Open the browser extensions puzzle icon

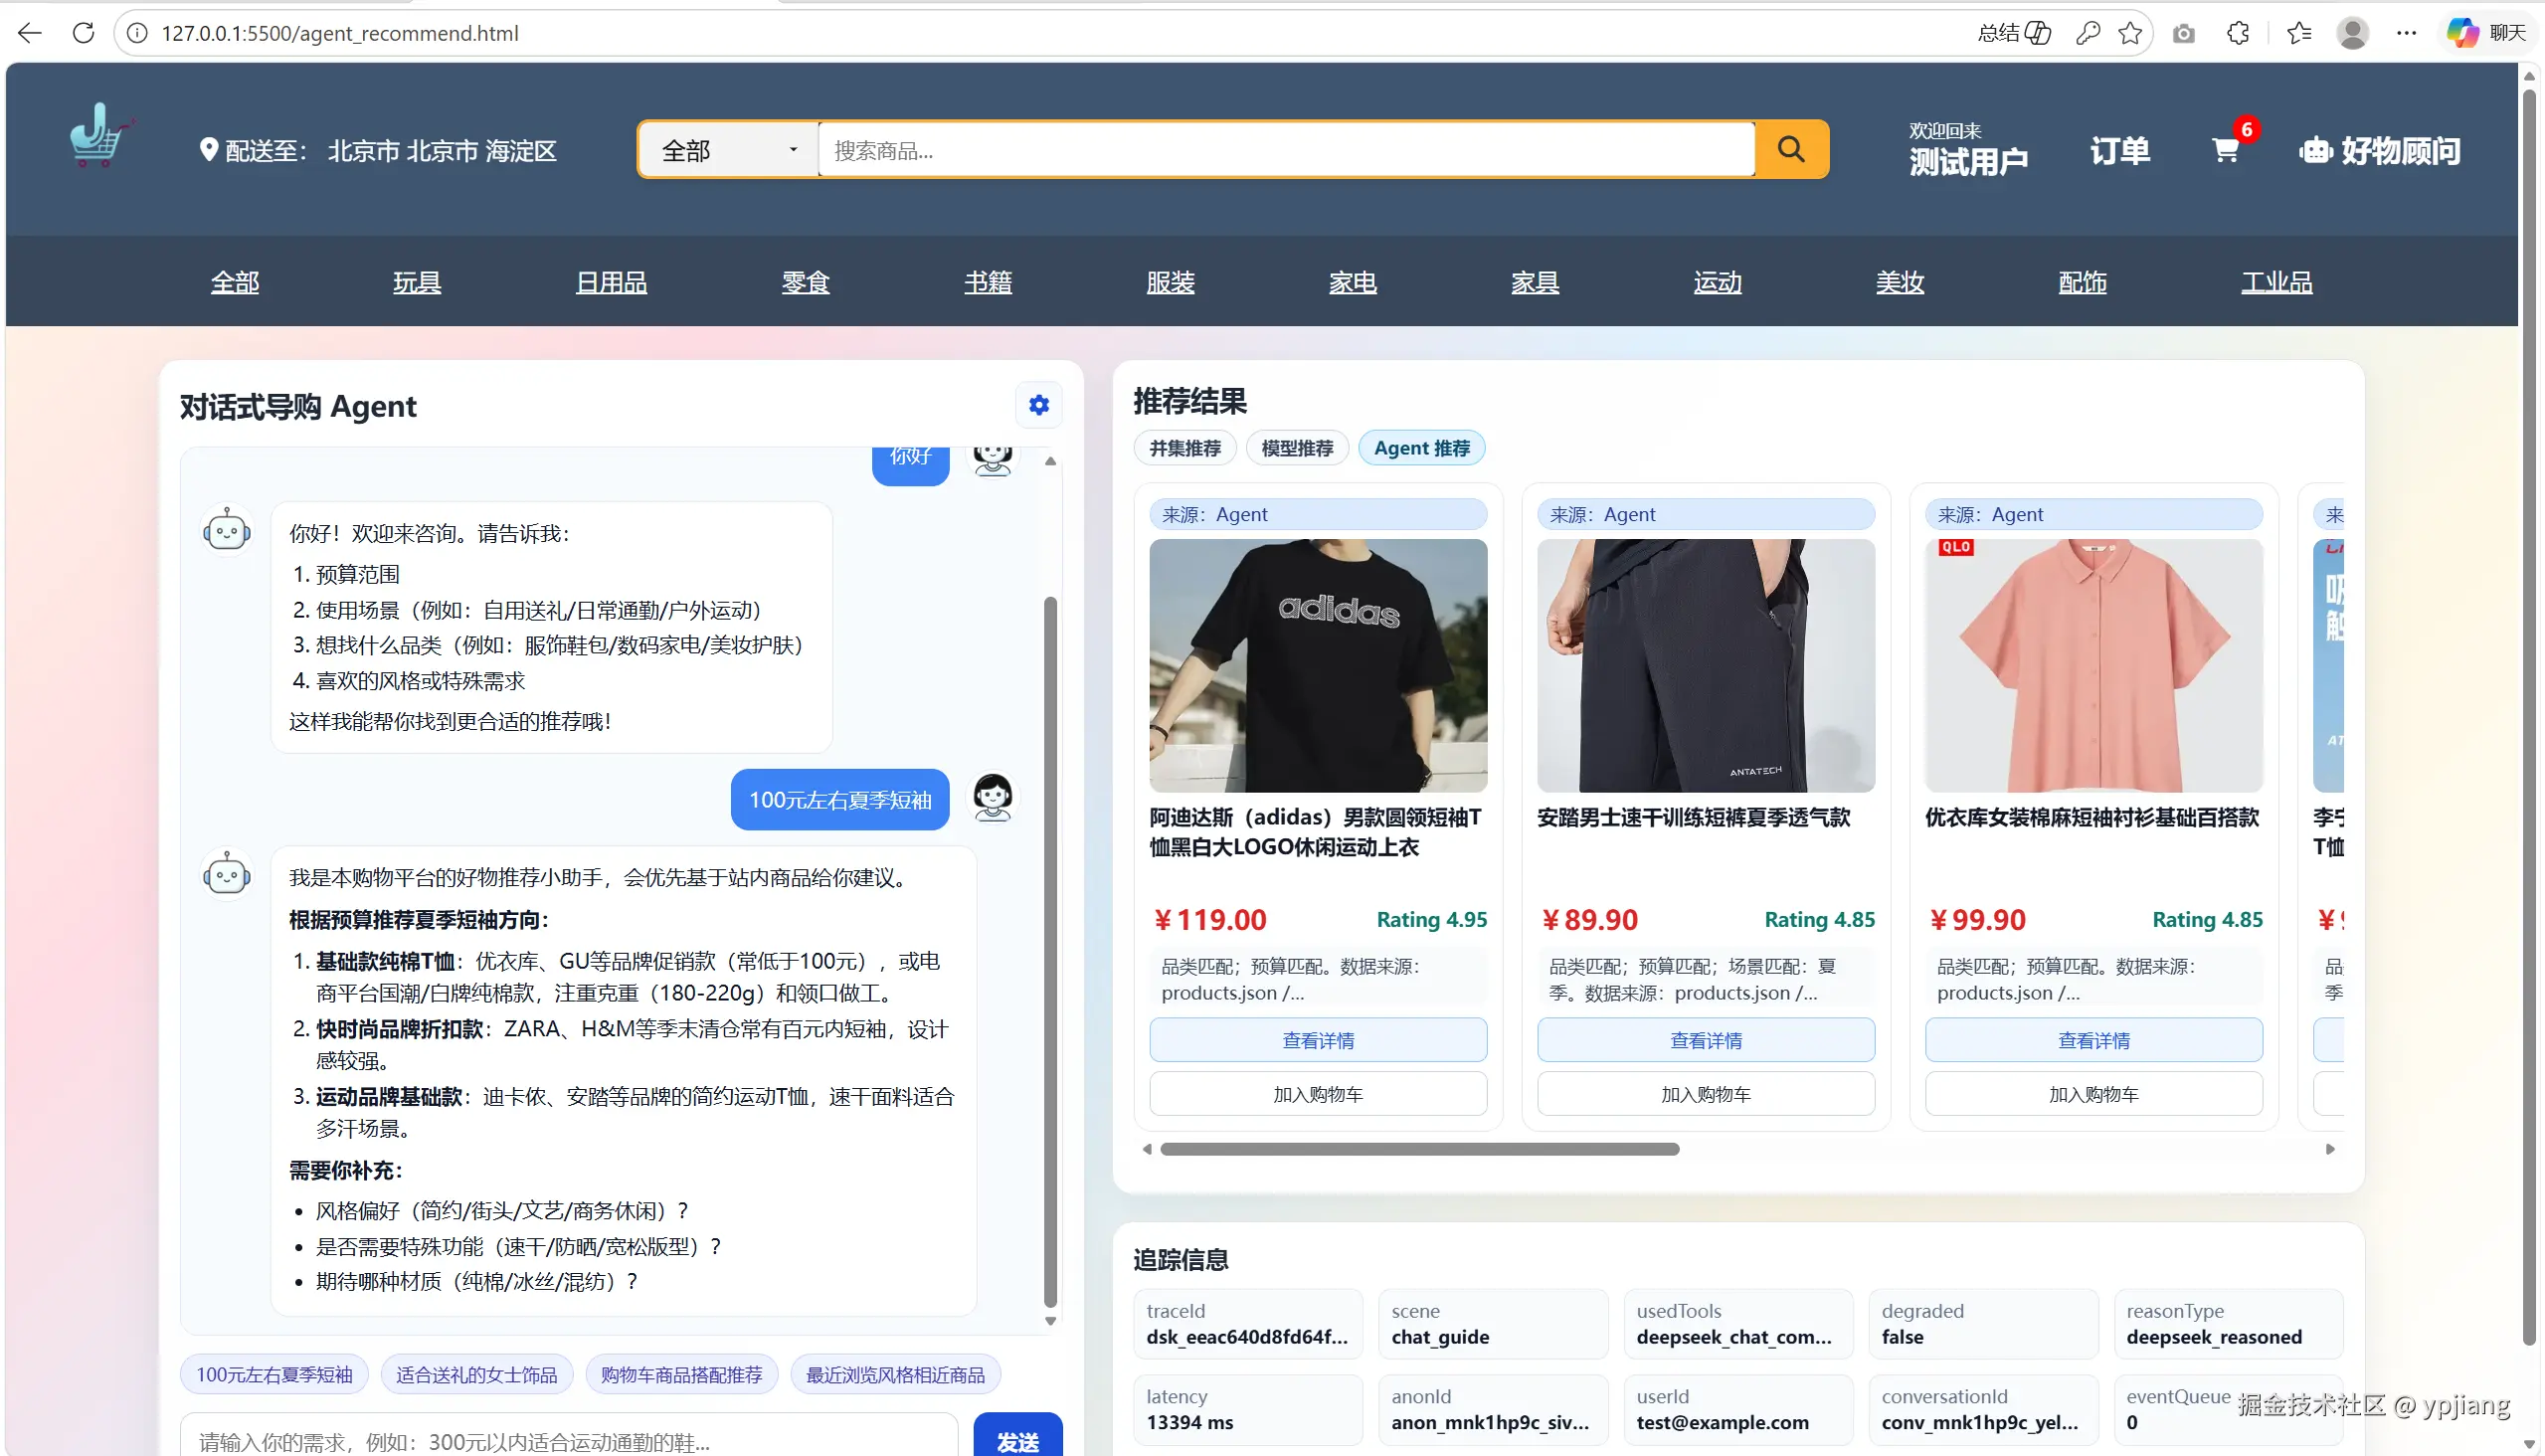2238,33
